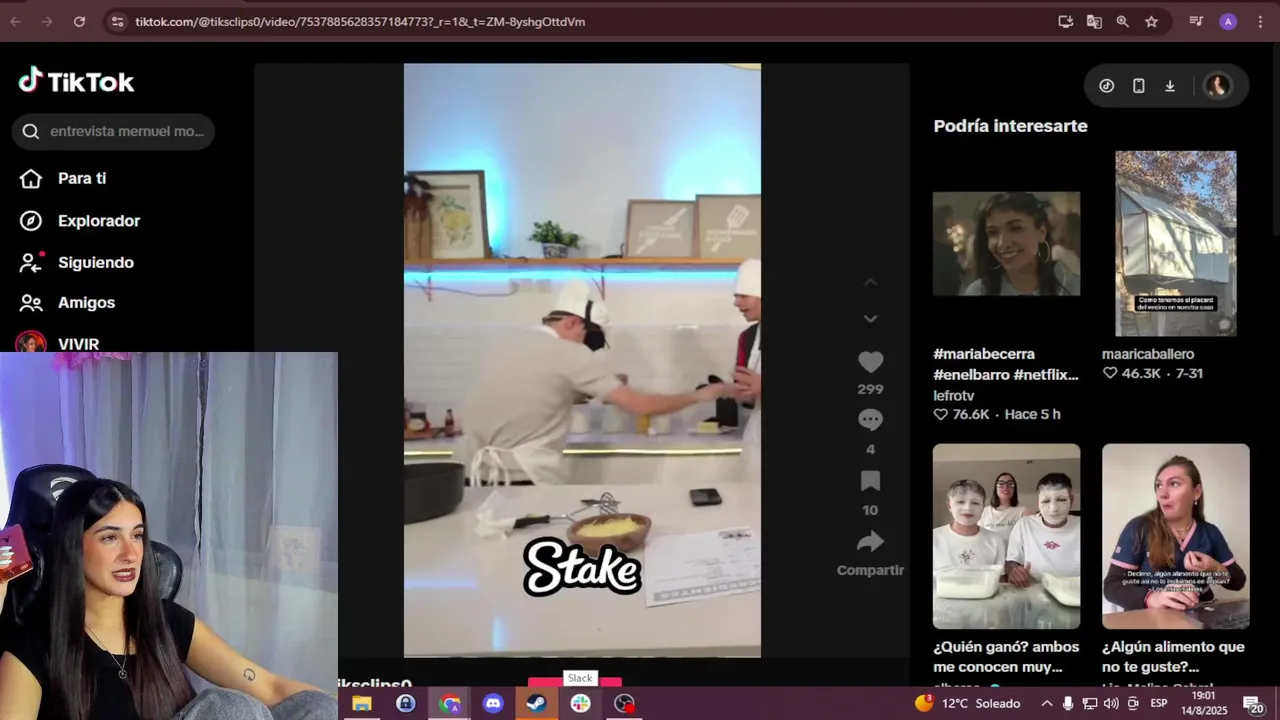Click download desktop app icon in top pill
Image resolution: width=1280 pixels, height=720 pixels.
click(1170, 86)
